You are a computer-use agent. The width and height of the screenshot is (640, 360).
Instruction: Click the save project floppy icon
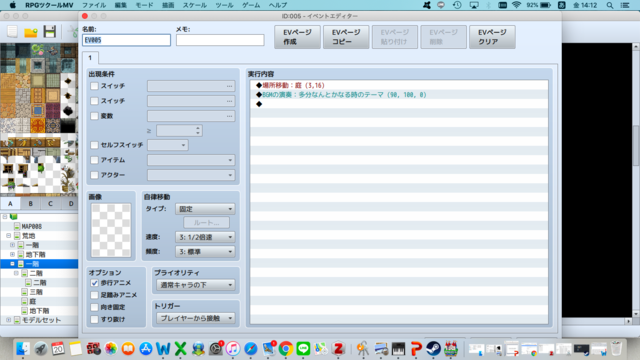tap(49, 31)
